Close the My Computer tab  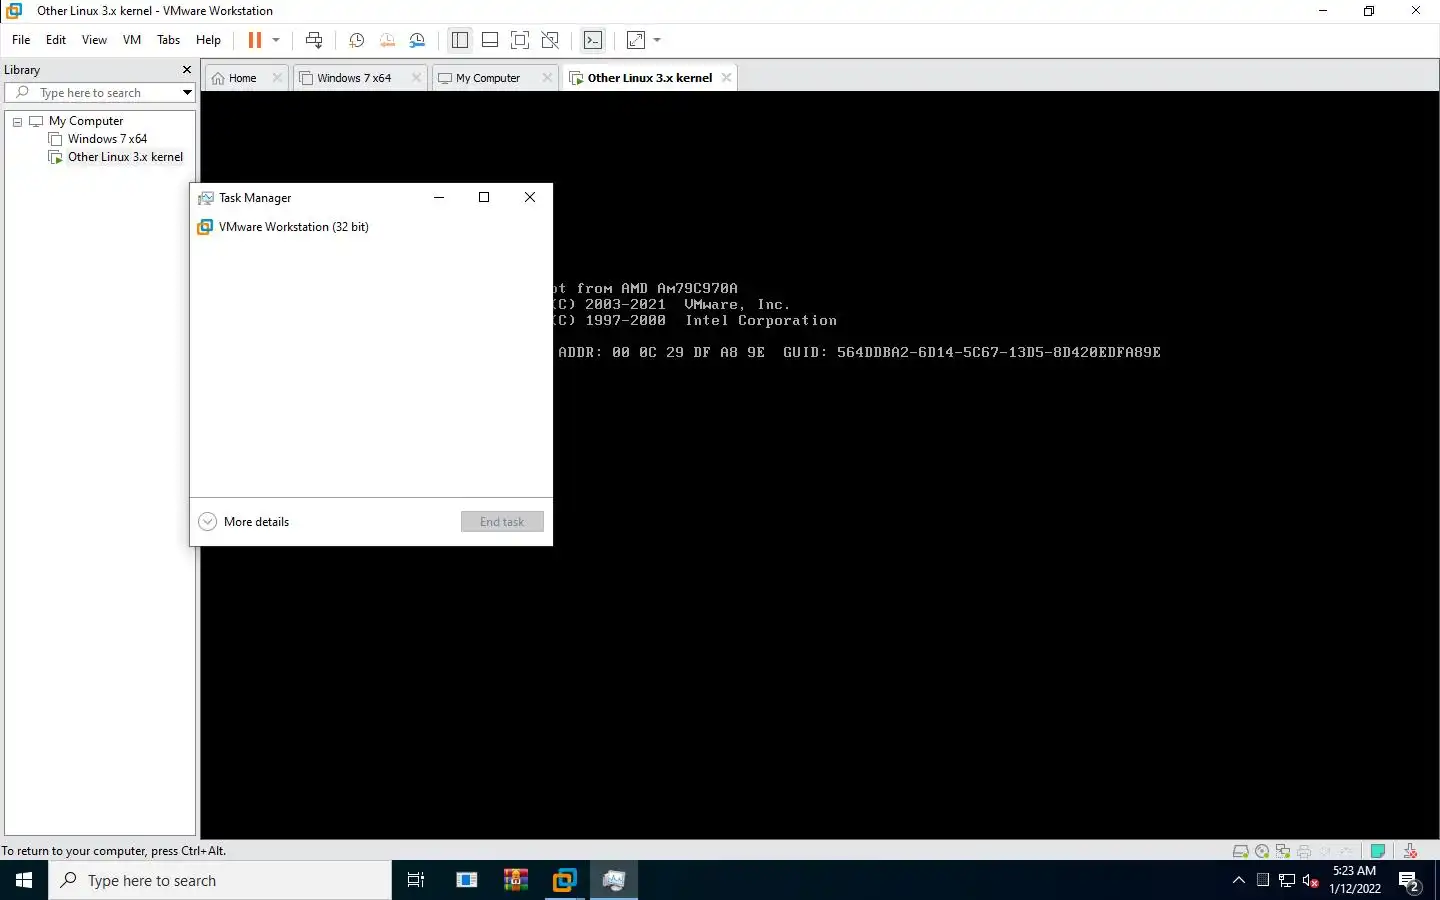point(547,78)
